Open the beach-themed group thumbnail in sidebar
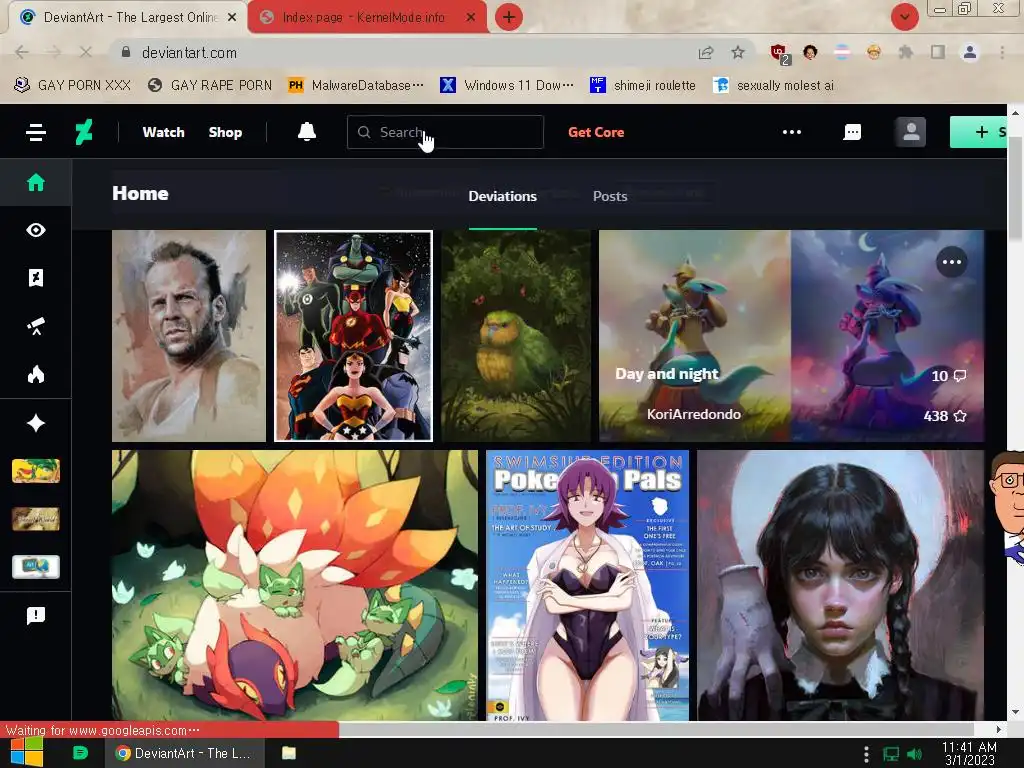Image resolution: width=1024 pixels, height=768 pixels. coord(36,471)
